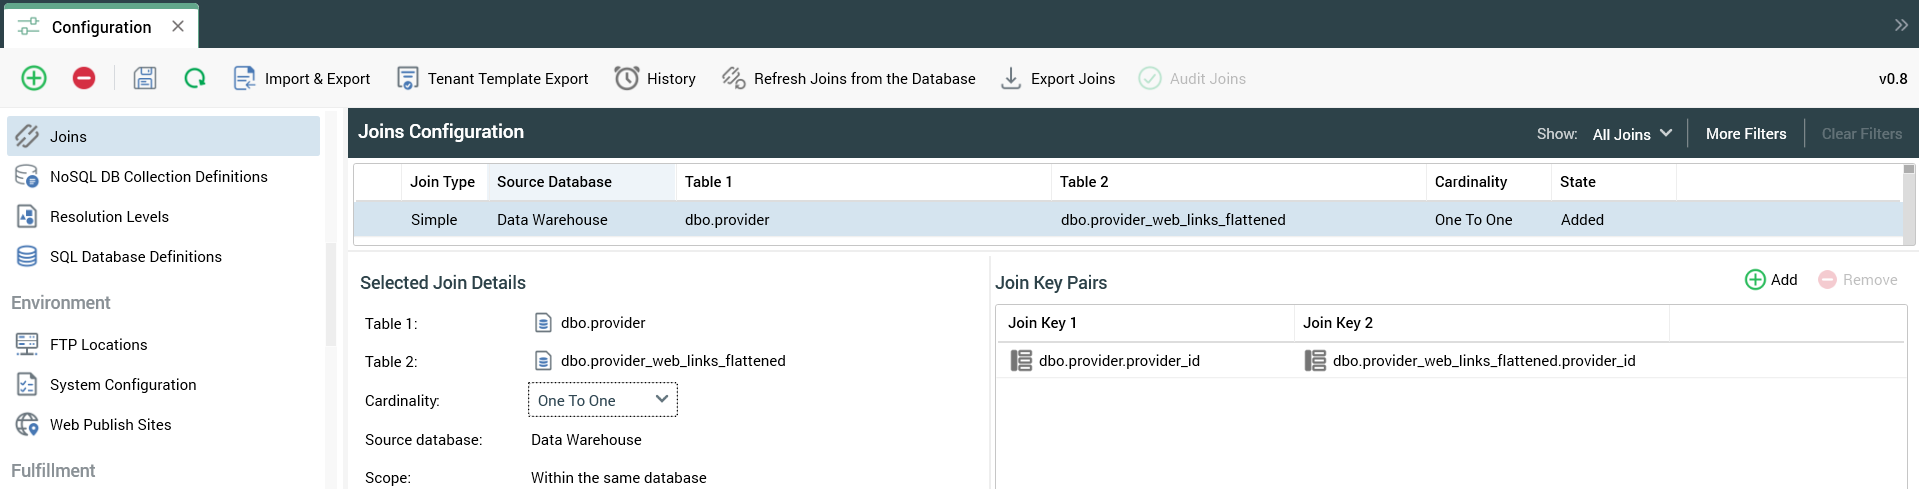Click the red delete icon in toolbar
This screenshot has height=489, width=1919.
[x=84, y=78]
